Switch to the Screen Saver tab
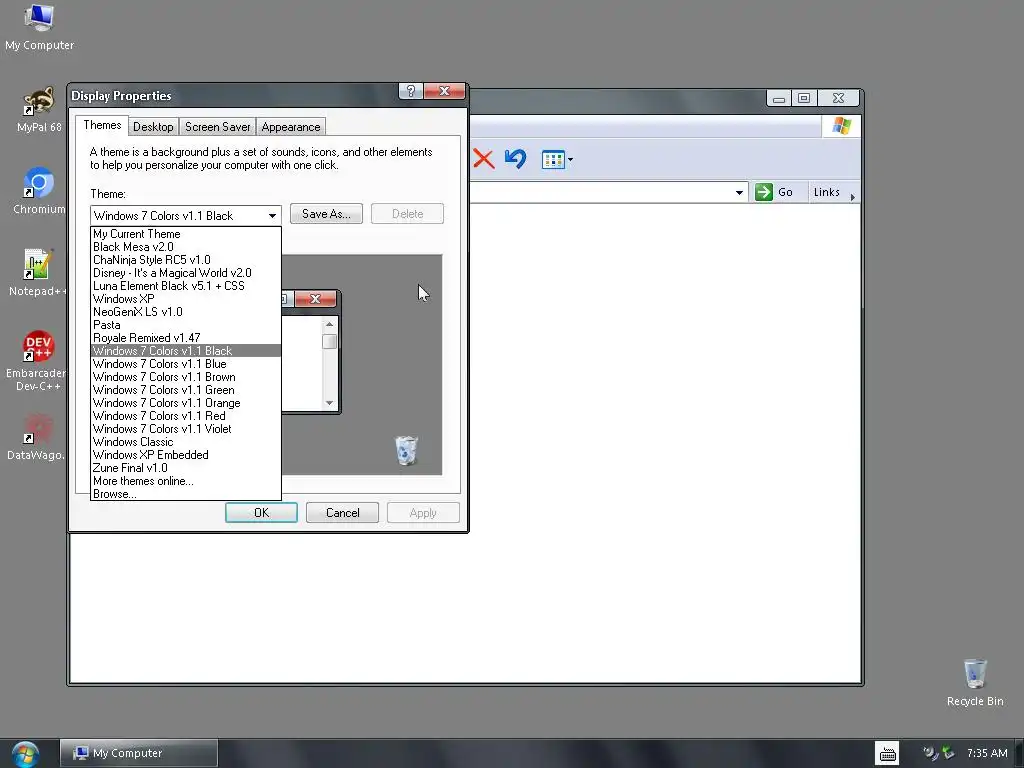The height and width of the screenshot is (768, 1024). (x=217, y=127)
